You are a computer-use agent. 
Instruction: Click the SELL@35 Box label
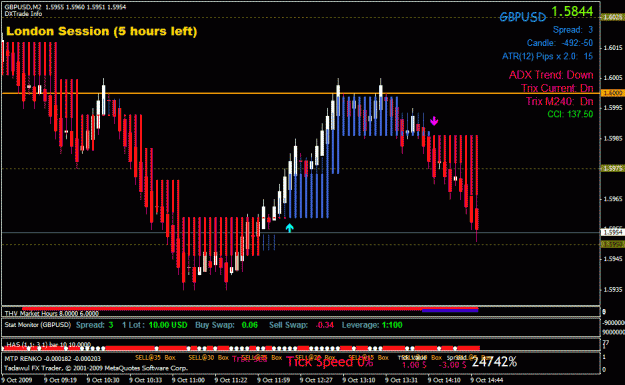click(155, 358)
